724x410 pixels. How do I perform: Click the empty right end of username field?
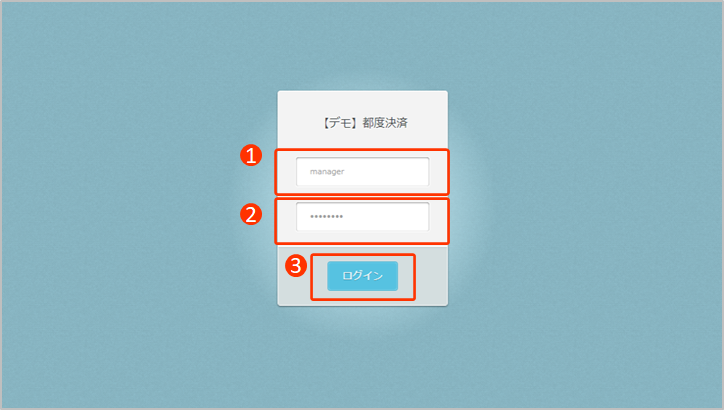tap(406, 171)
